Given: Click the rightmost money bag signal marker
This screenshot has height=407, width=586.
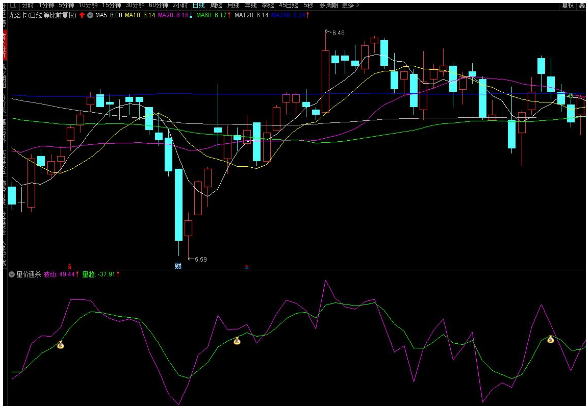Looking at the screenshot, I should pos(550,339).
